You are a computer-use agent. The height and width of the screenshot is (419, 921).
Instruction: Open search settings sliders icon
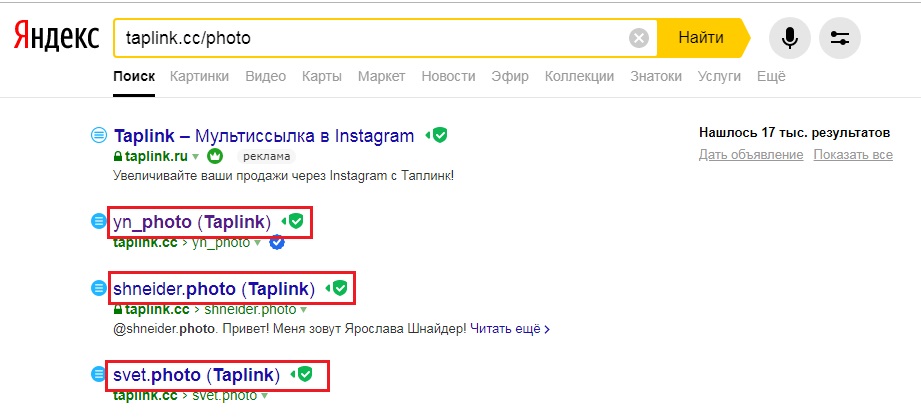click(x=840, y=39)
